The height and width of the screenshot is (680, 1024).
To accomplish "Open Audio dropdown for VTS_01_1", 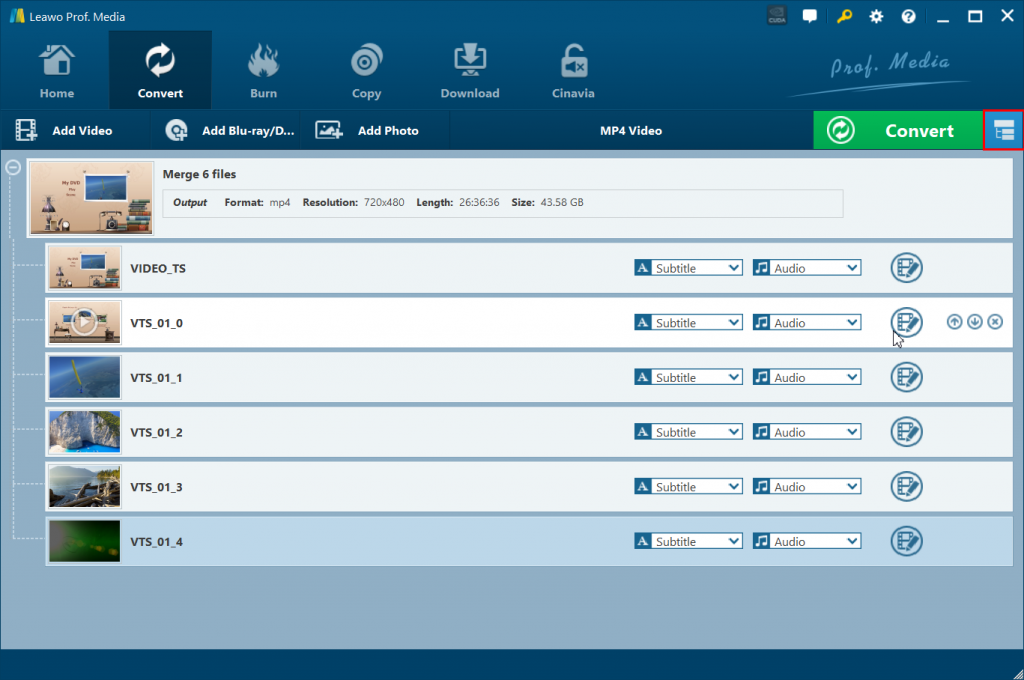I will 807,378.
